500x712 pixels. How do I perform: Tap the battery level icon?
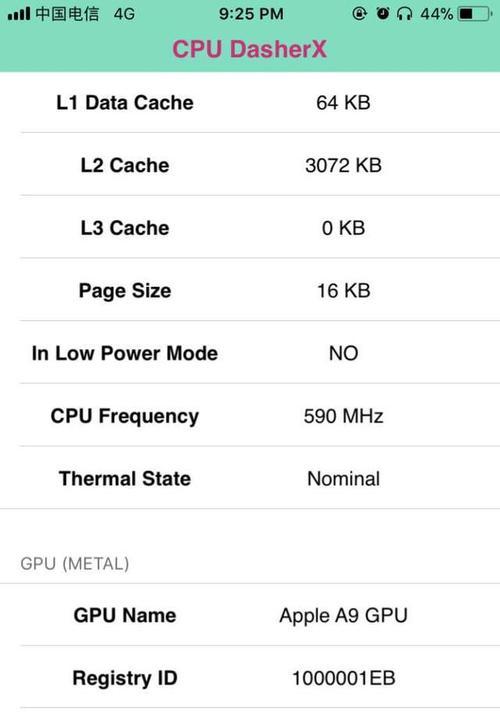[475, 14]
